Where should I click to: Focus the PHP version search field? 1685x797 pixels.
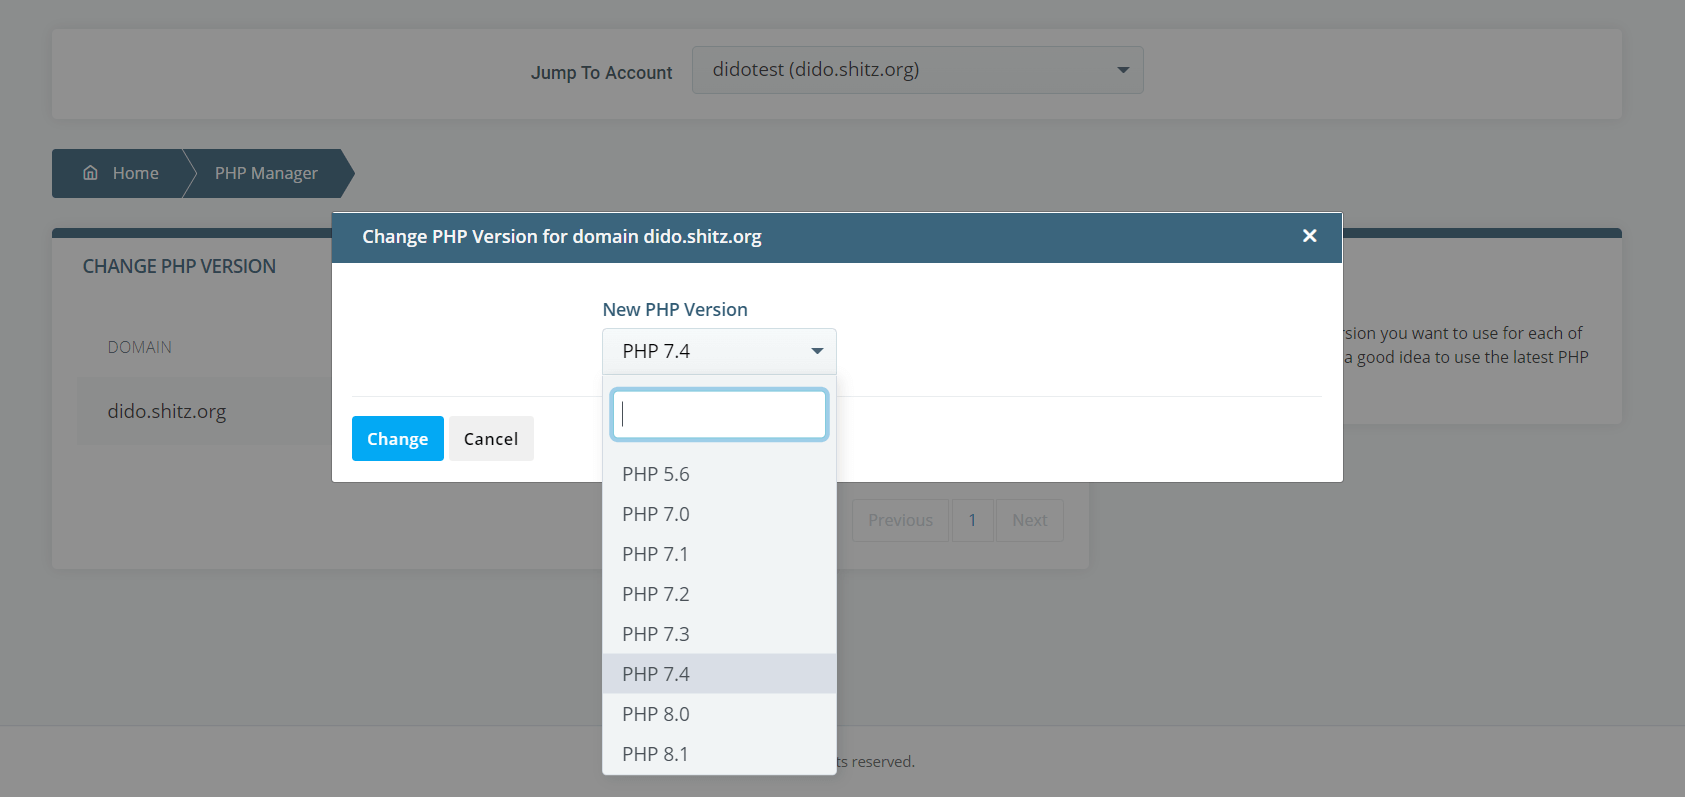pyautogui.click(x=719, y=414)
